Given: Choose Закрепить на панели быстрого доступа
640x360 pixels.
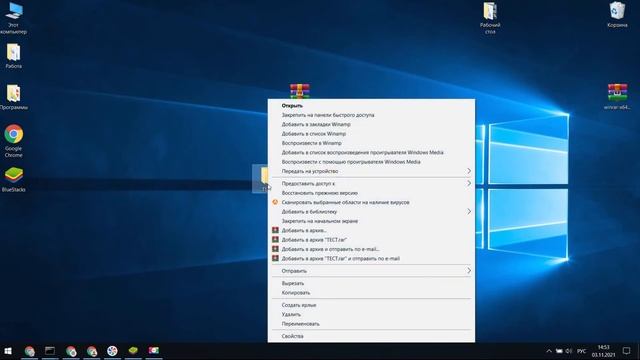Looking at the screenshot, I should tap(371, 115).
